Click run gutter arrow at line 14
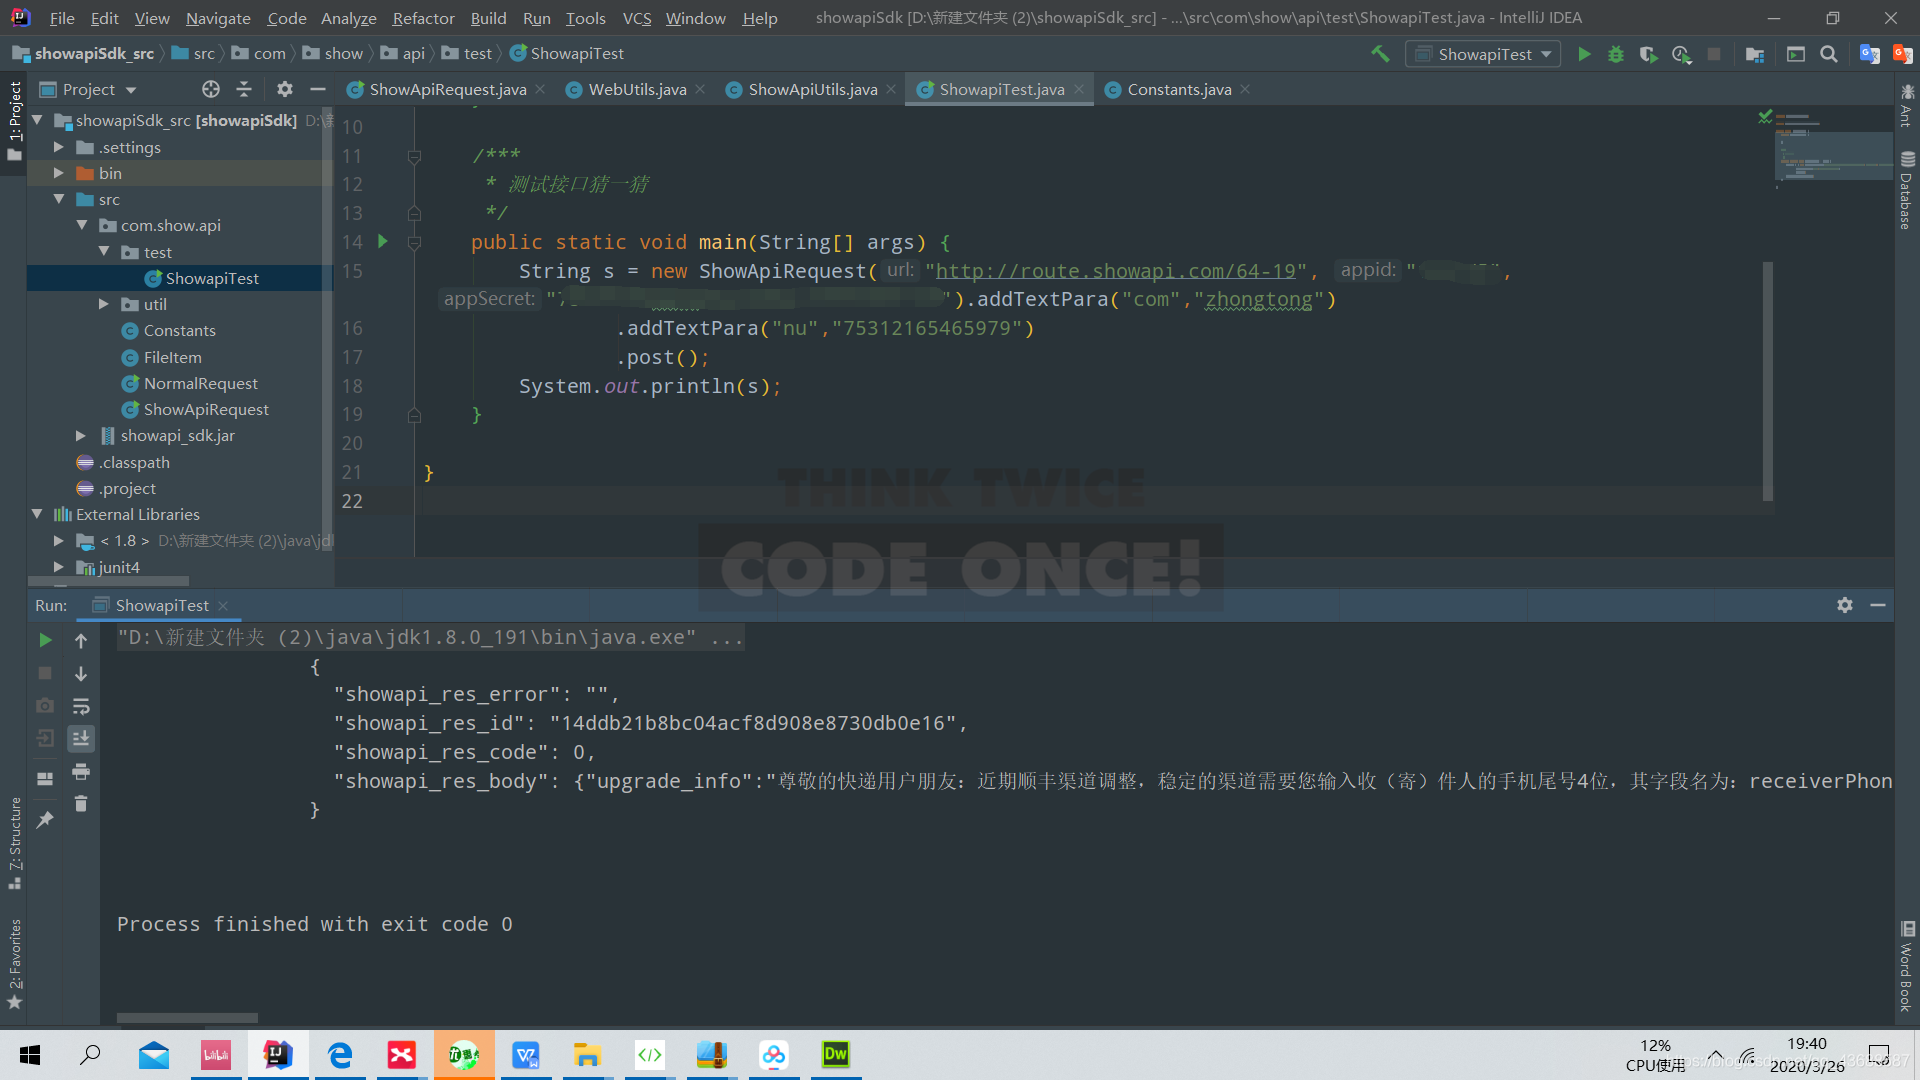1920x1080 pixels. pyautogui.click(x=382, y=241)
